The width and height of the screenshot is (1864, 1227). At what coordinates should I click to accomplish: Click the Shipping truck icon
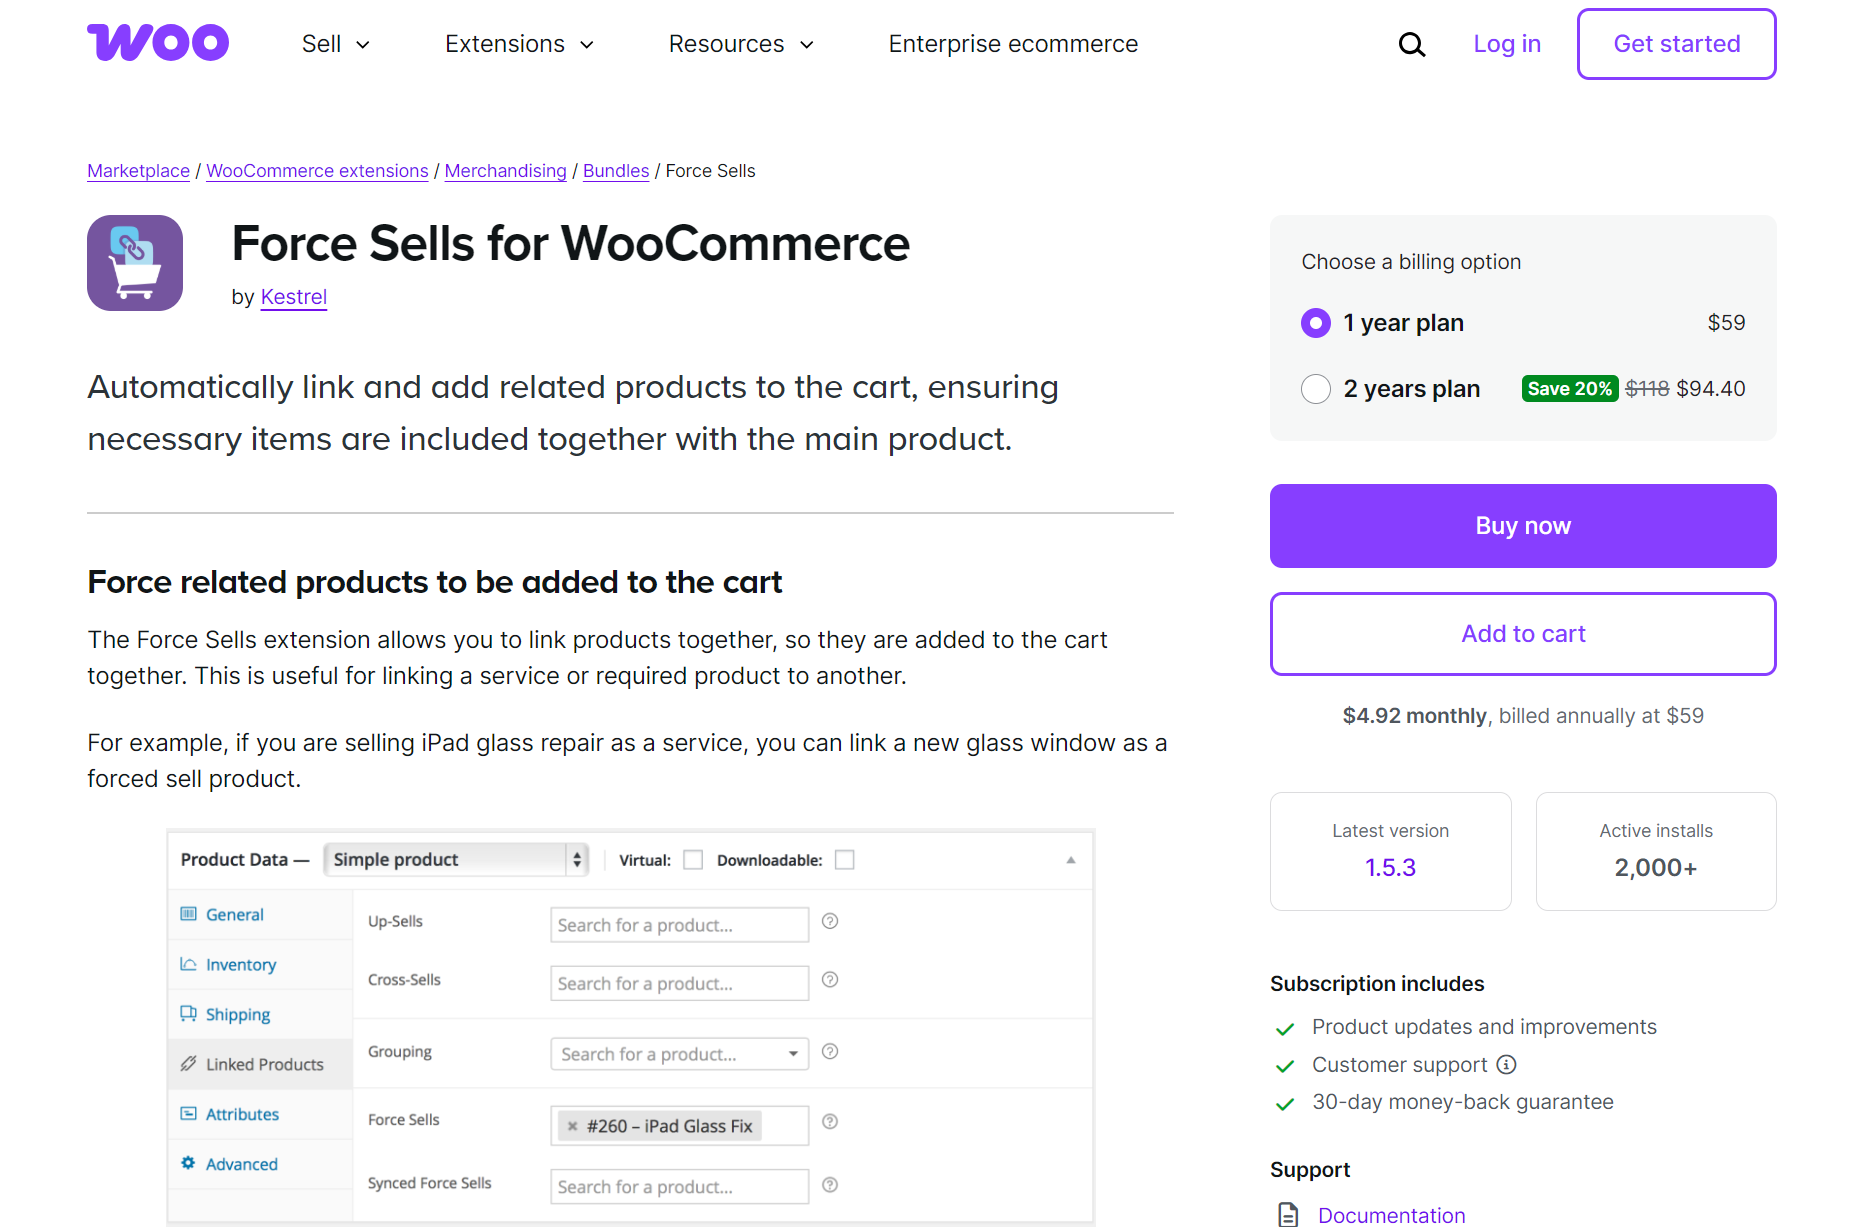click(188, 1014)
